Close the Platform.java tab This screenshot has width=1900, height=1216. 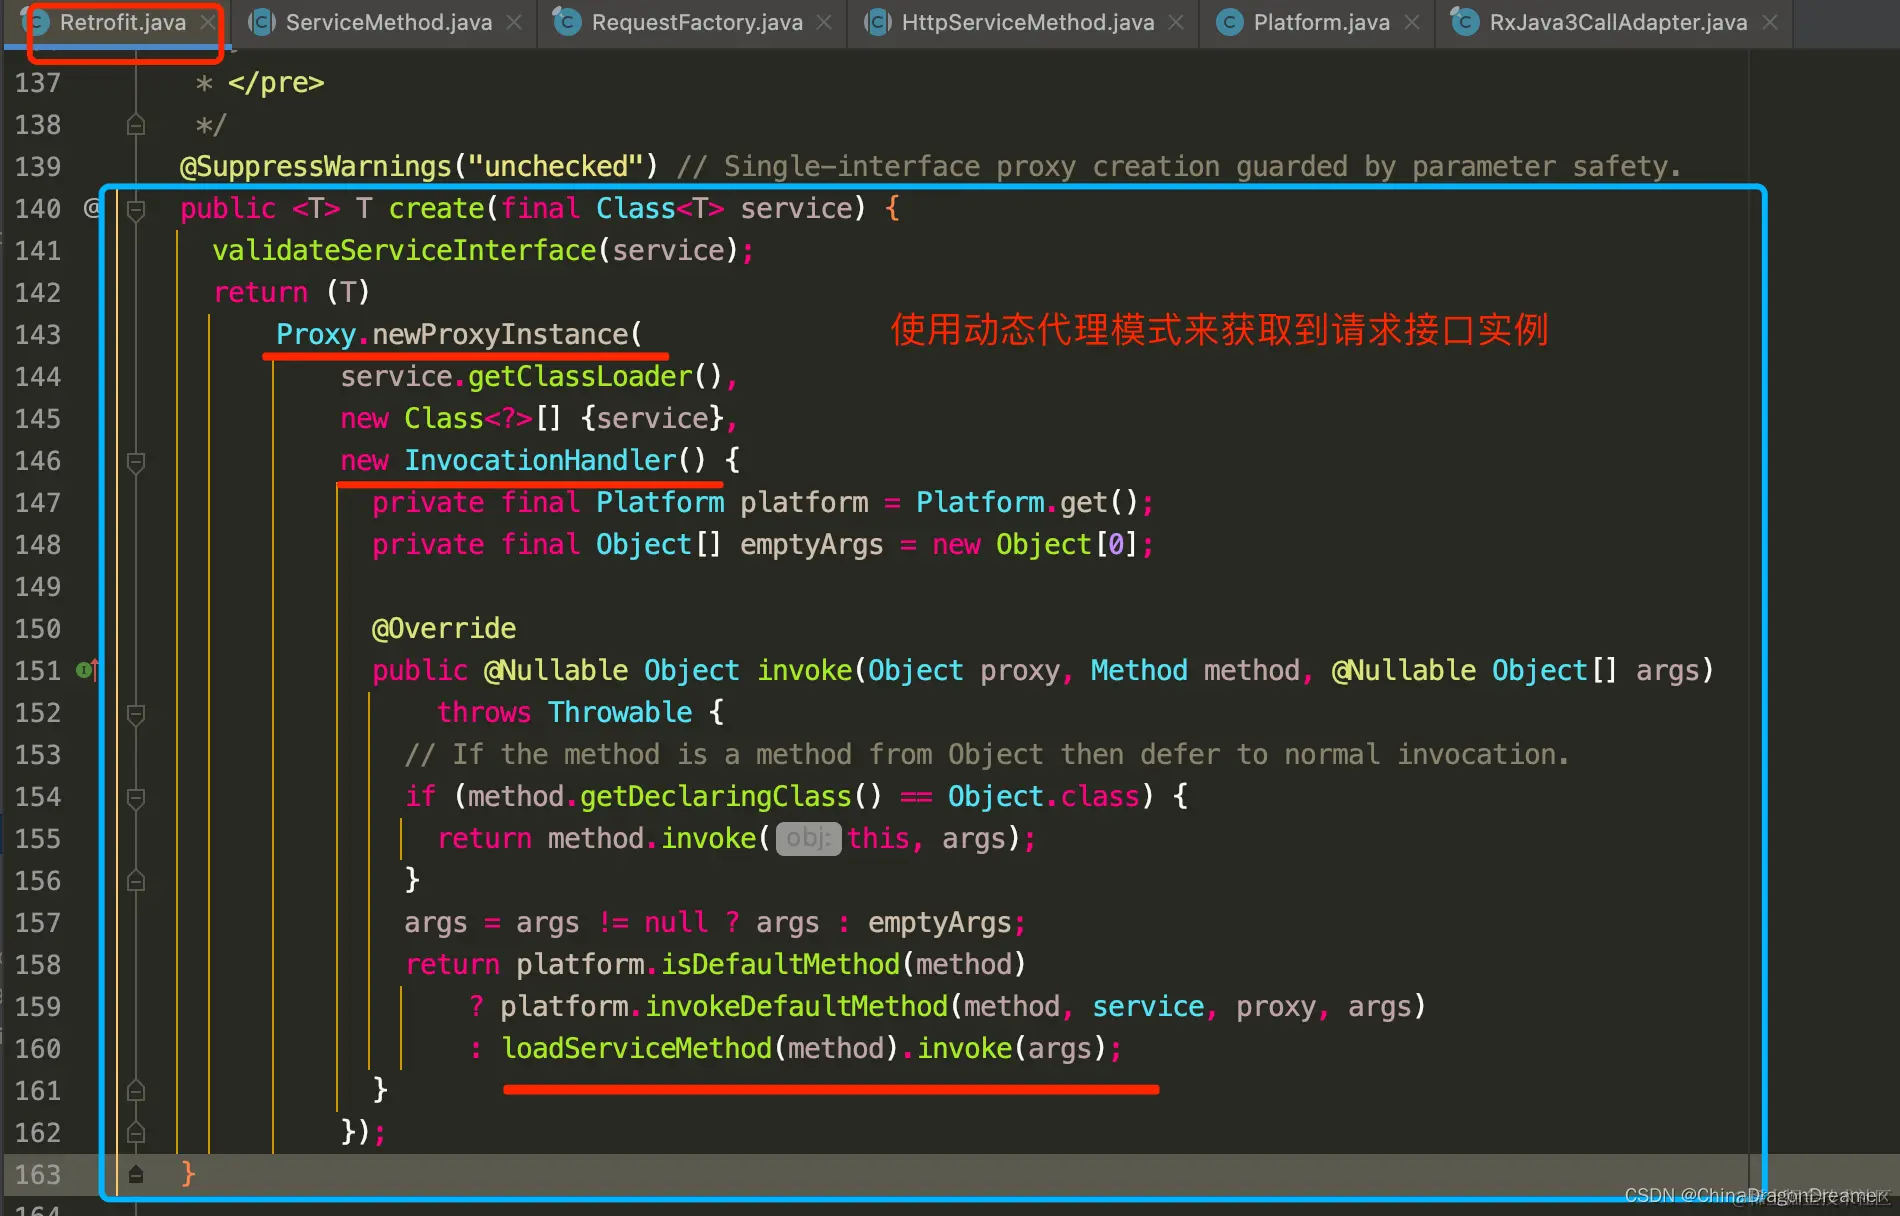1412,22
